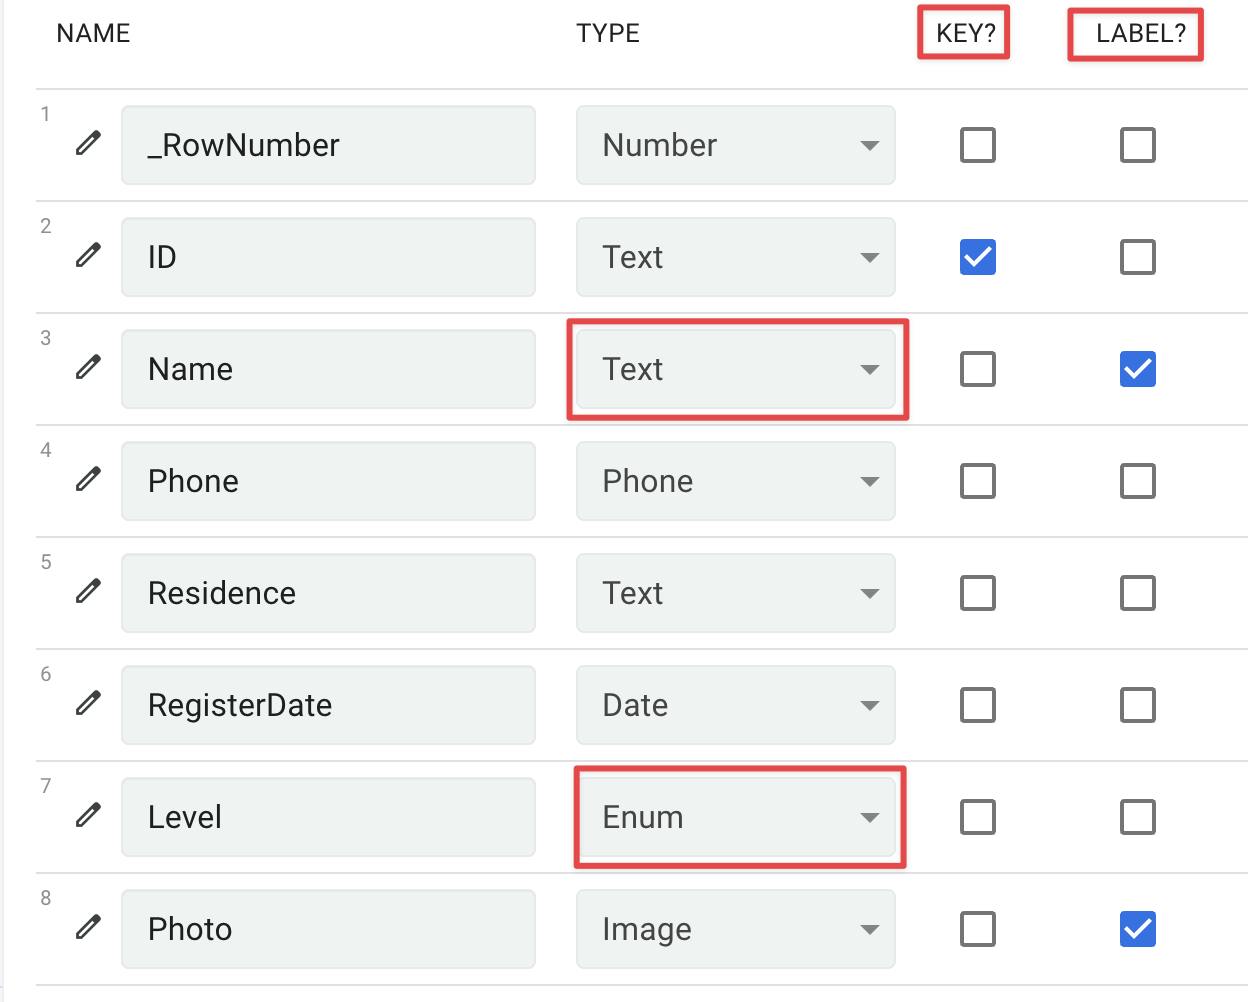Open Photo type dropdown showing Image
The width and height of the screenshot is (1248, 1002).
point(735,929)
